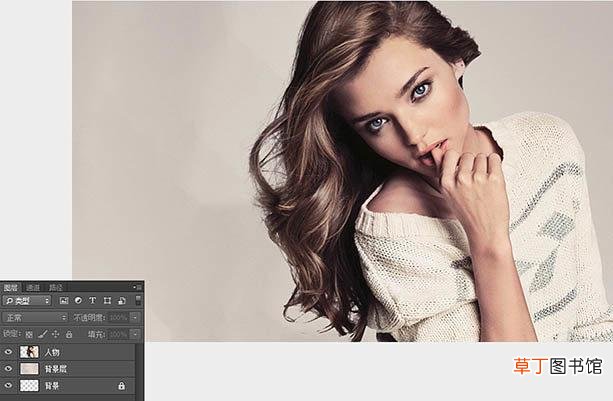Open the layers panel flyout menu
This screenshot has height=401, width=613.
(138, 287)
